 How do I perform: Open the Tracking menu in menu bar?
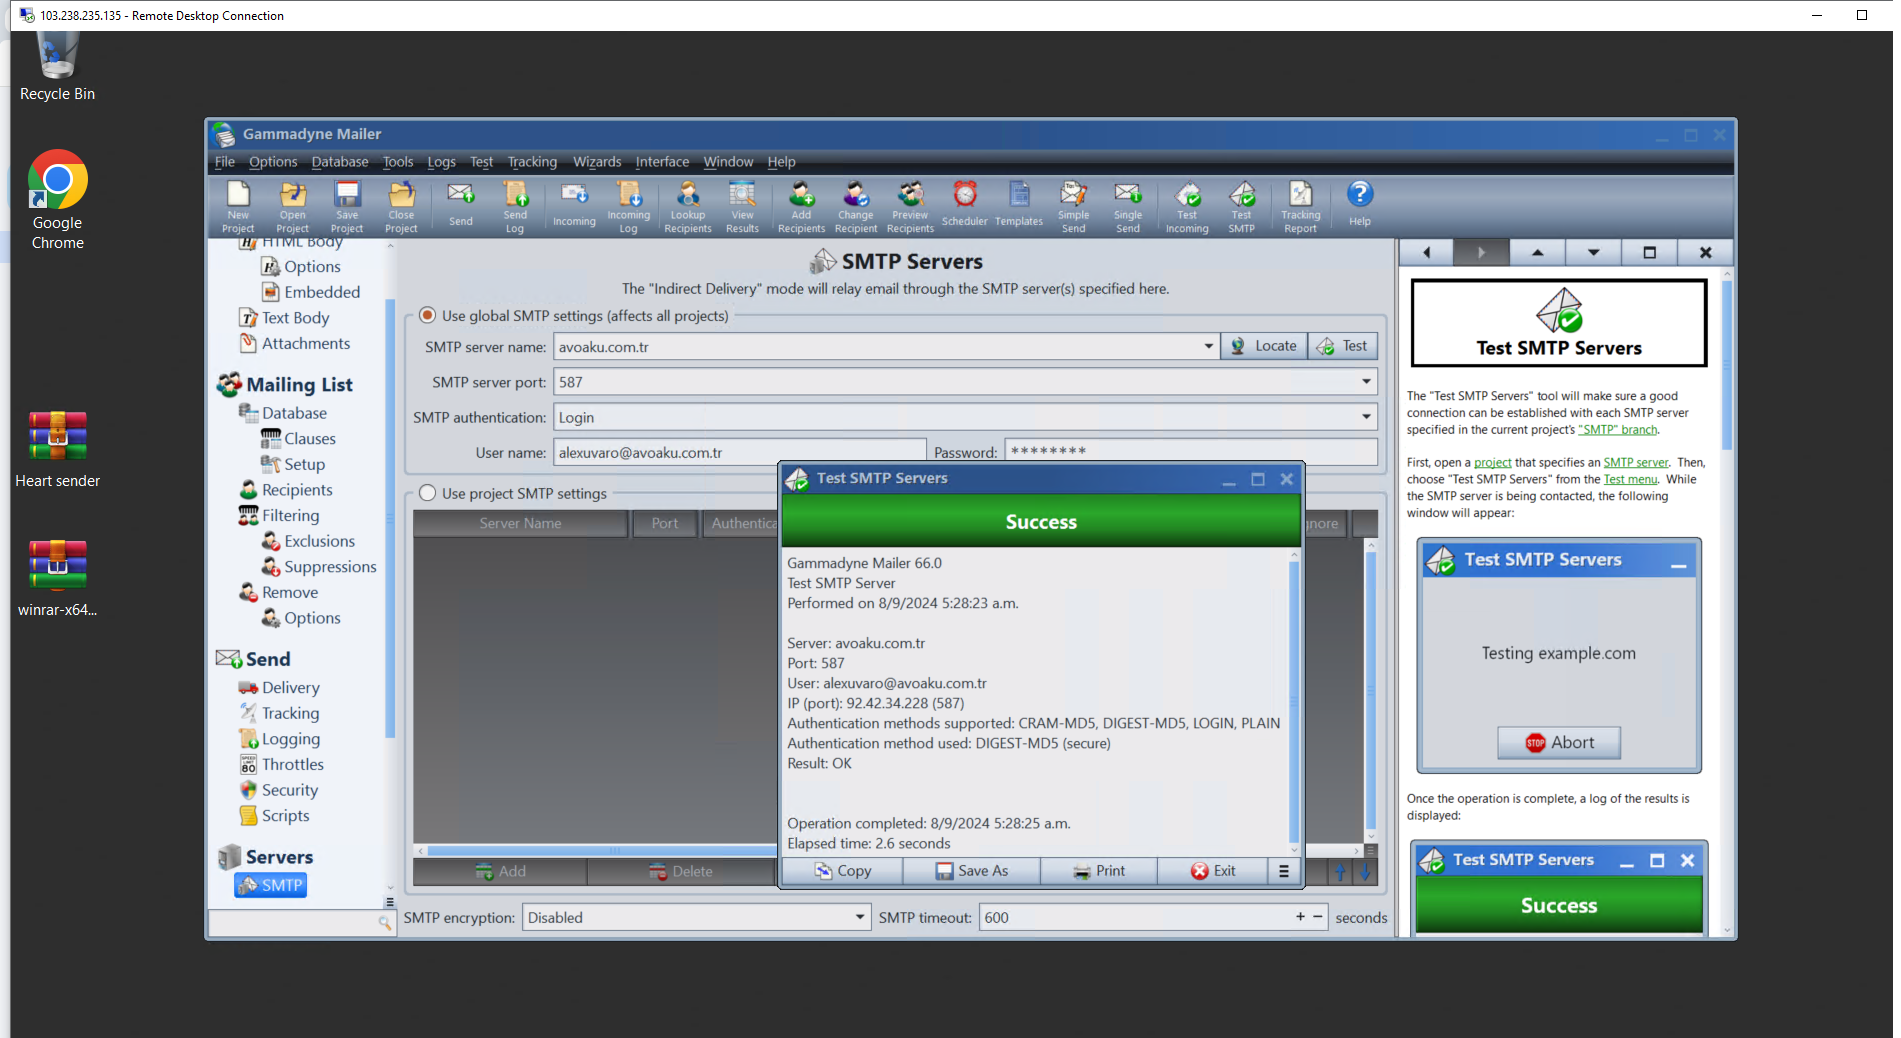click(x=532, y=162)
